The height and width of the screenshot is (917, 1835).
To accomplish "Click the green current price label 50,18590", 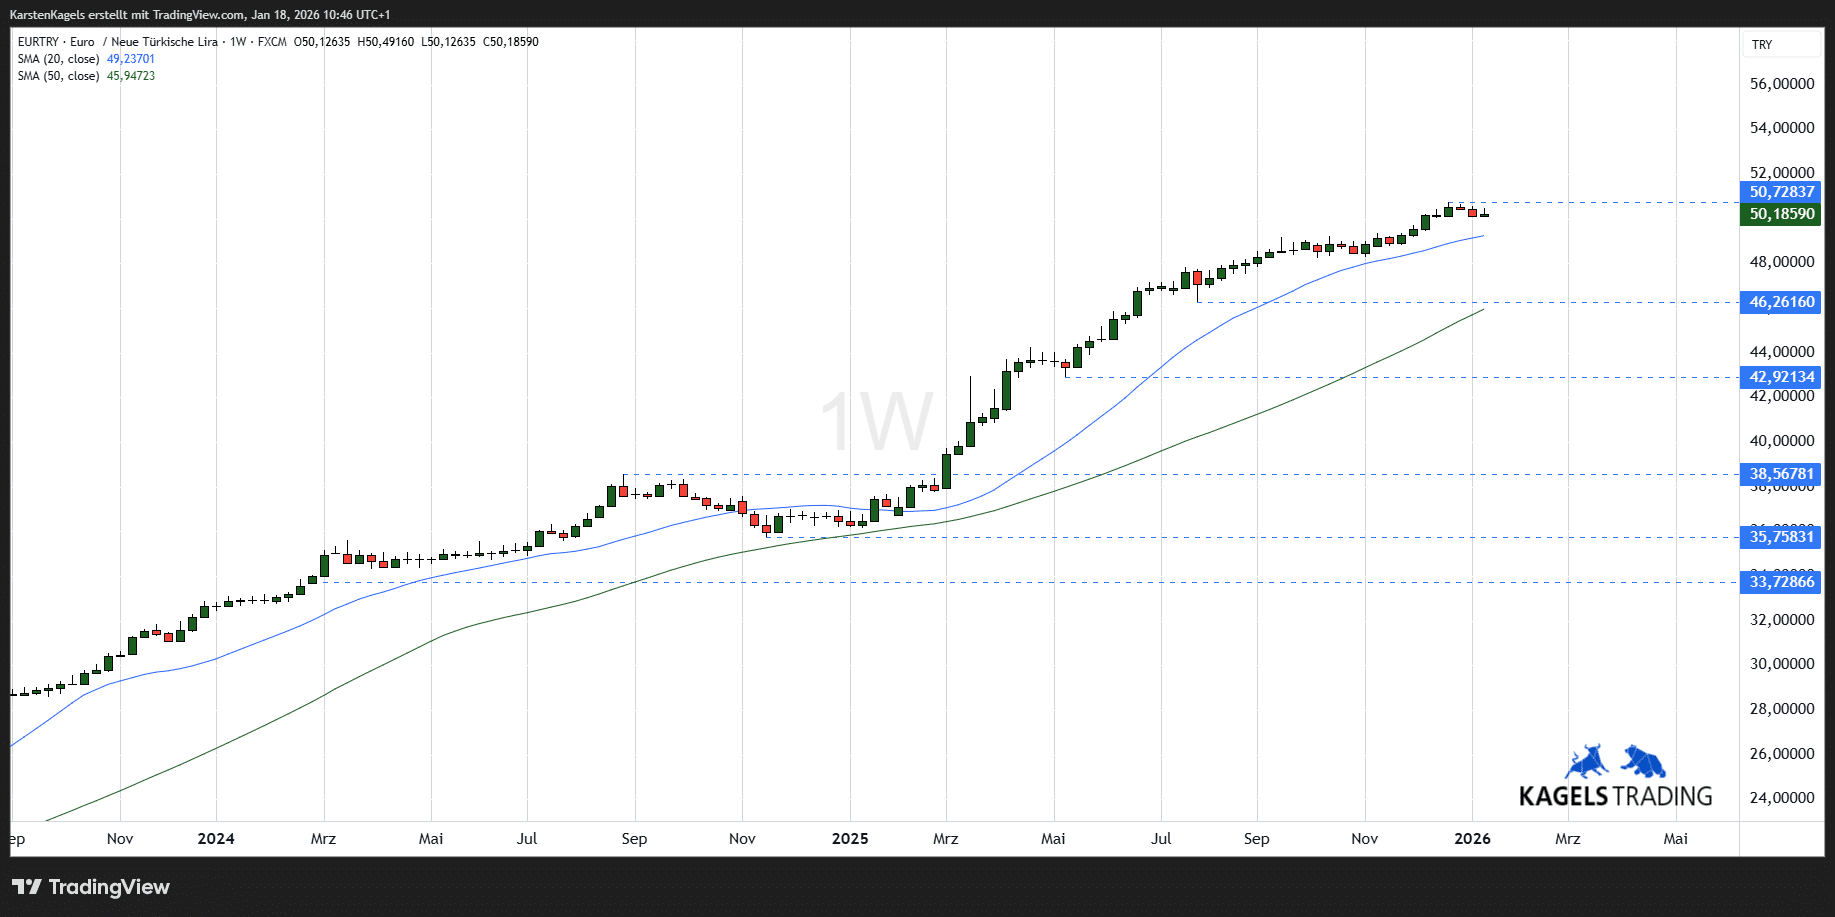I will pyautogui.click(x=1780, y=214).
